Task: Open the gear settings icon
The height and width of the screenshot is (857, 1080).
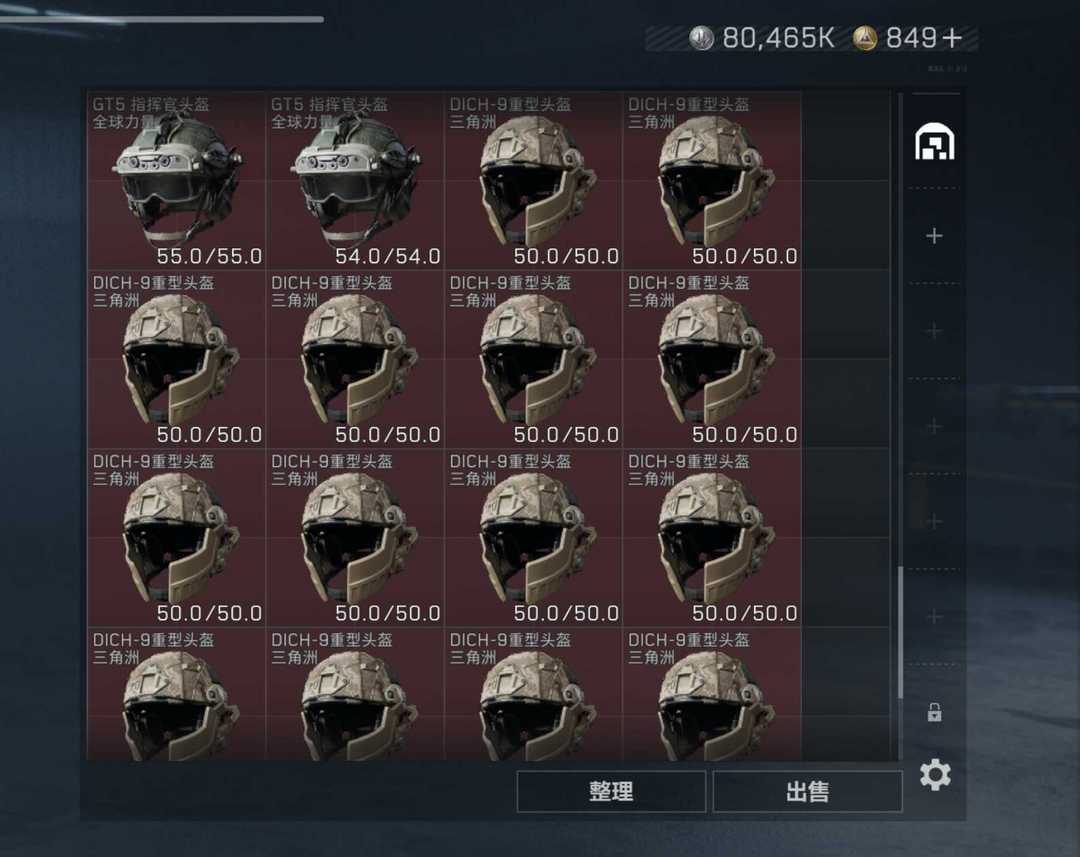Action: [935, 775]
